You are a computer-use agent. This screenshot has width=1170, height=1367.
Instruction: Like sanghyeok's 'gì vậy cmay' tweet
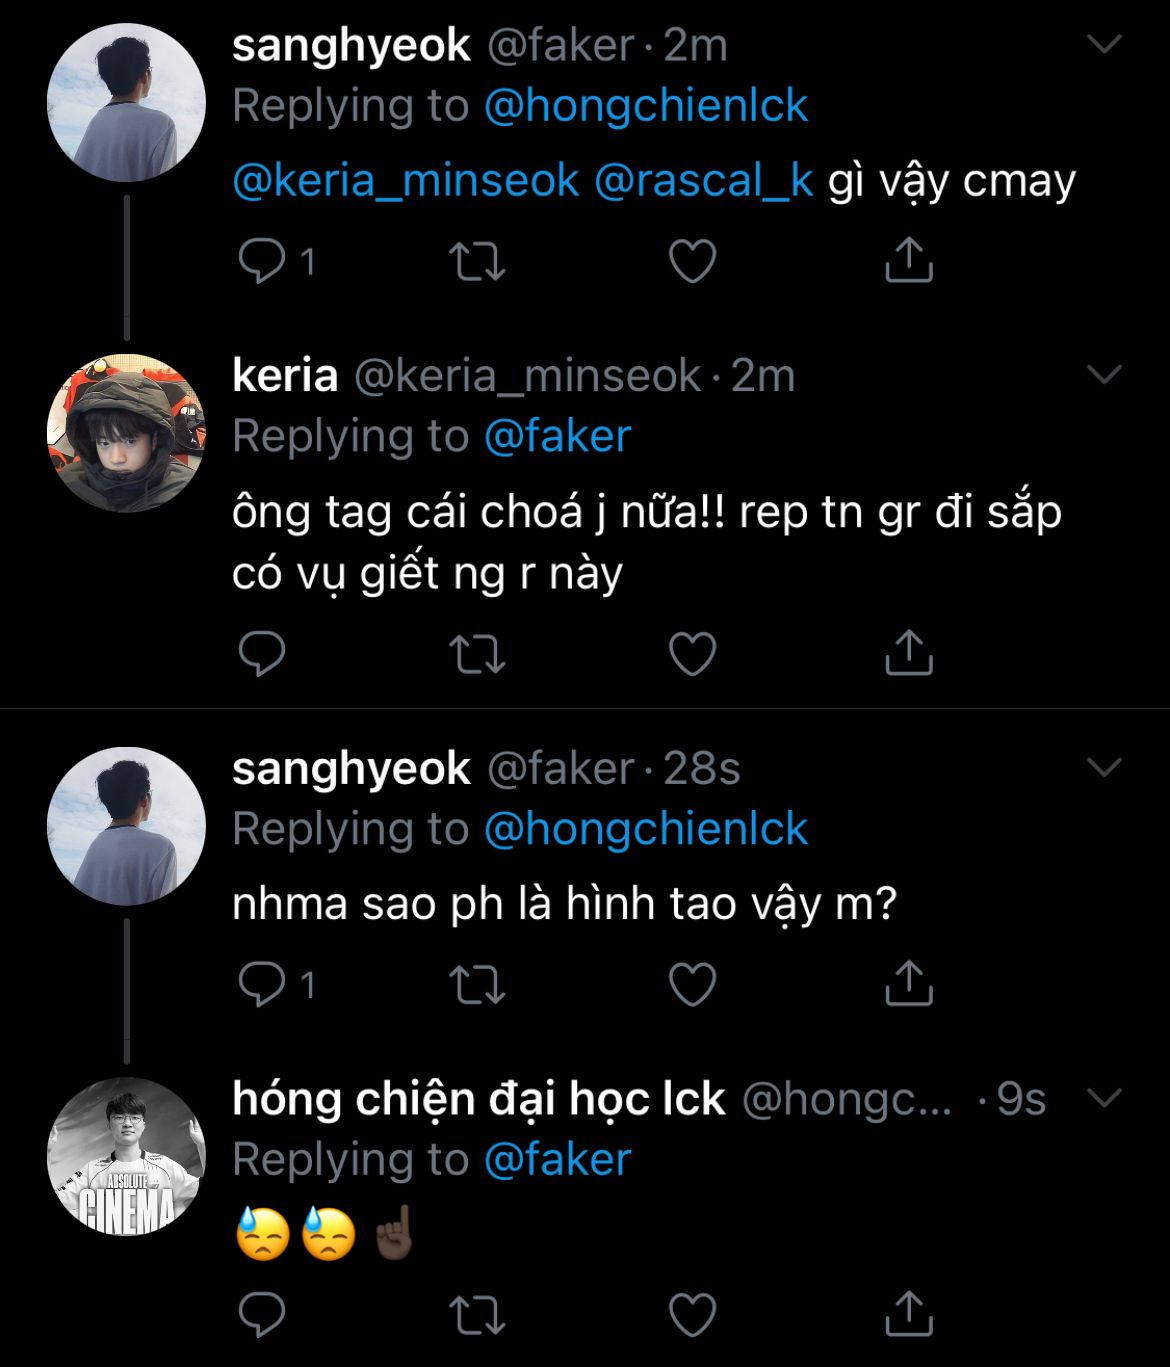692,261
